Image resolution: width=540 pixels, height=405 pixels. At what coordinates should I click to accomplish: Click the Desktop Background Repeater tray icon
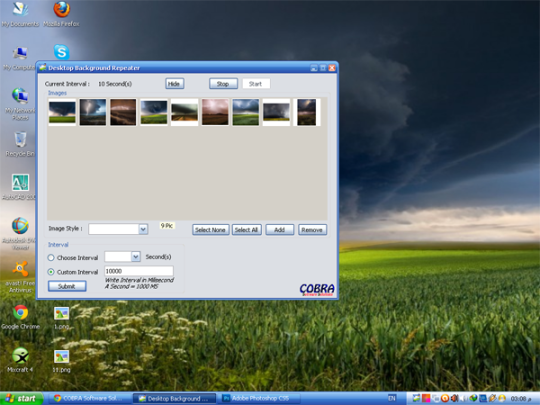pyautogui.click(x=416, y=398)
